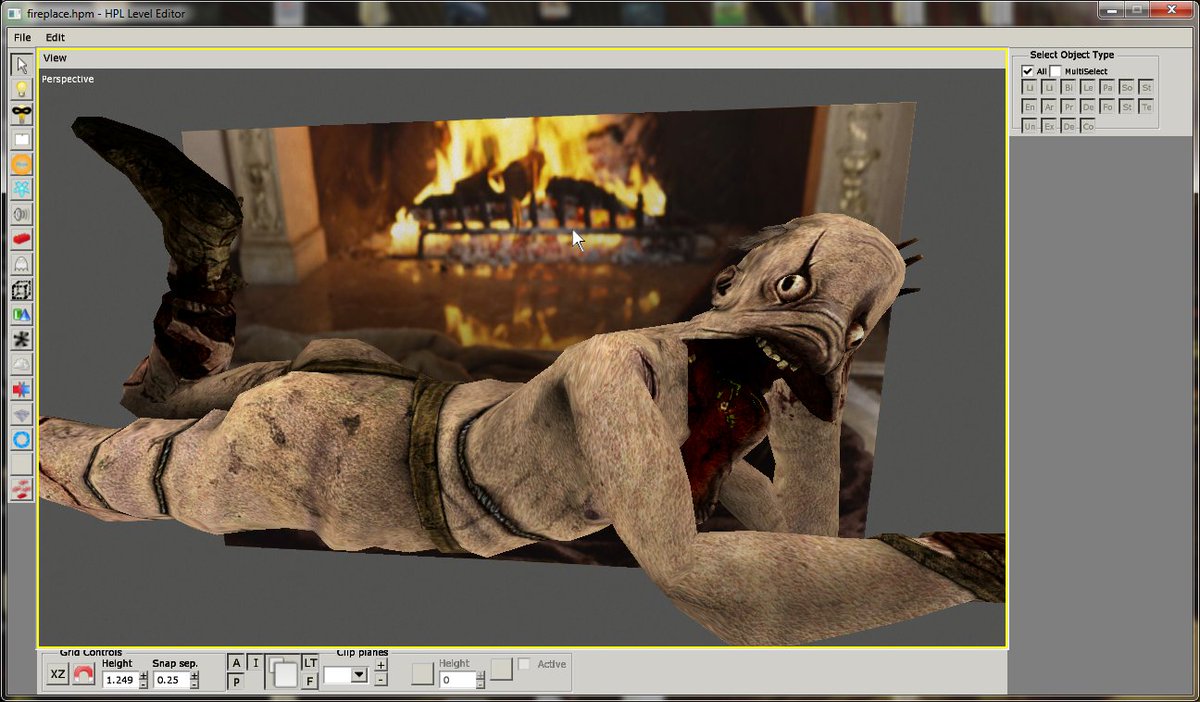Toggle the Le object type filter
This screenshot has height=702, width=1200.
(1088, 88)
